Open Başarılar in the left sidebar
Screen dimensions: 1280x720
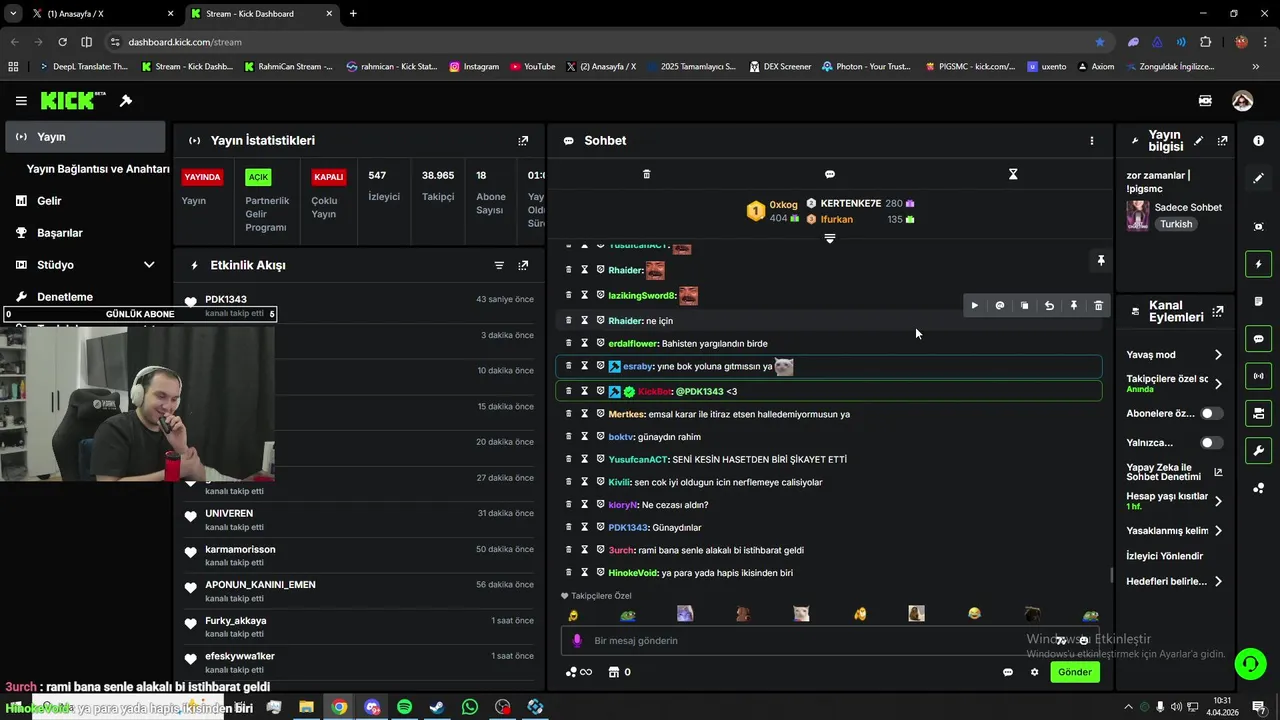(x=85, y=233)
